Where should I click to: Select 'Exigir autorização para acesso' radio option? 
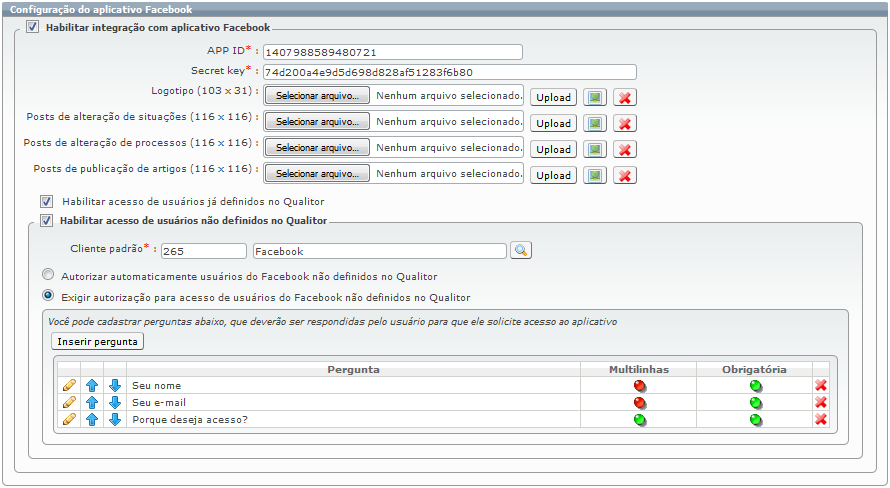pyautogui.click(x=47, y=296)
